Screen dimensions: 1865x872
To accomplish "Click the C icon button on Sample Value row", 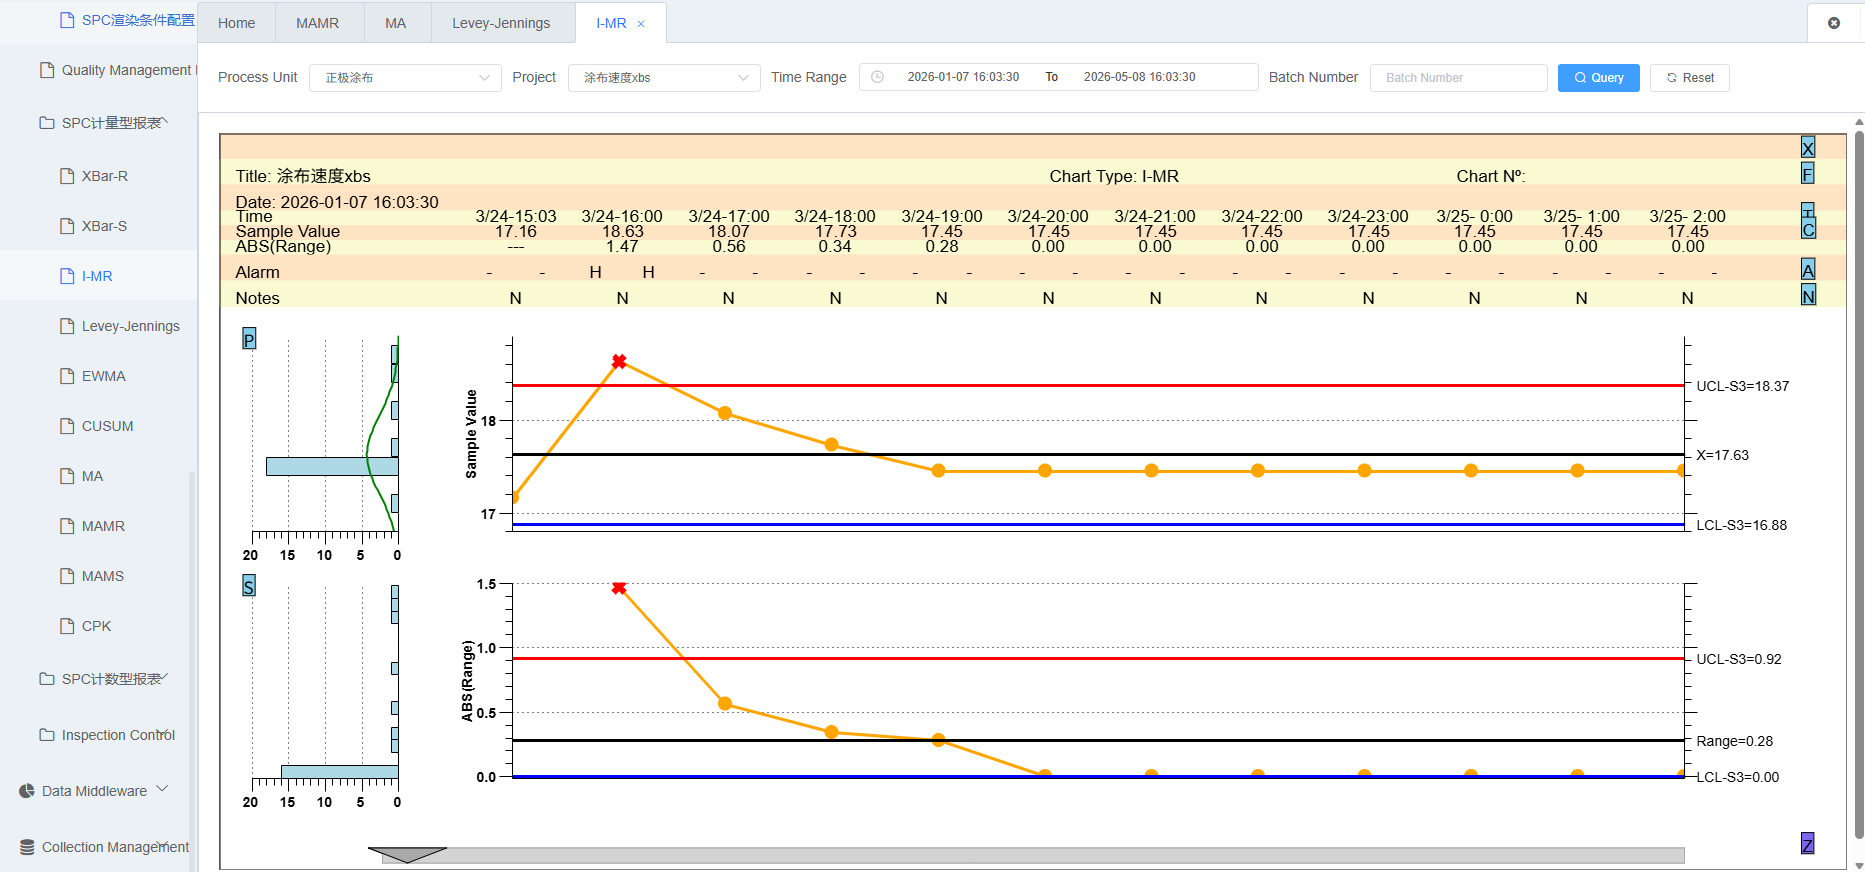I will [1808, 229].
